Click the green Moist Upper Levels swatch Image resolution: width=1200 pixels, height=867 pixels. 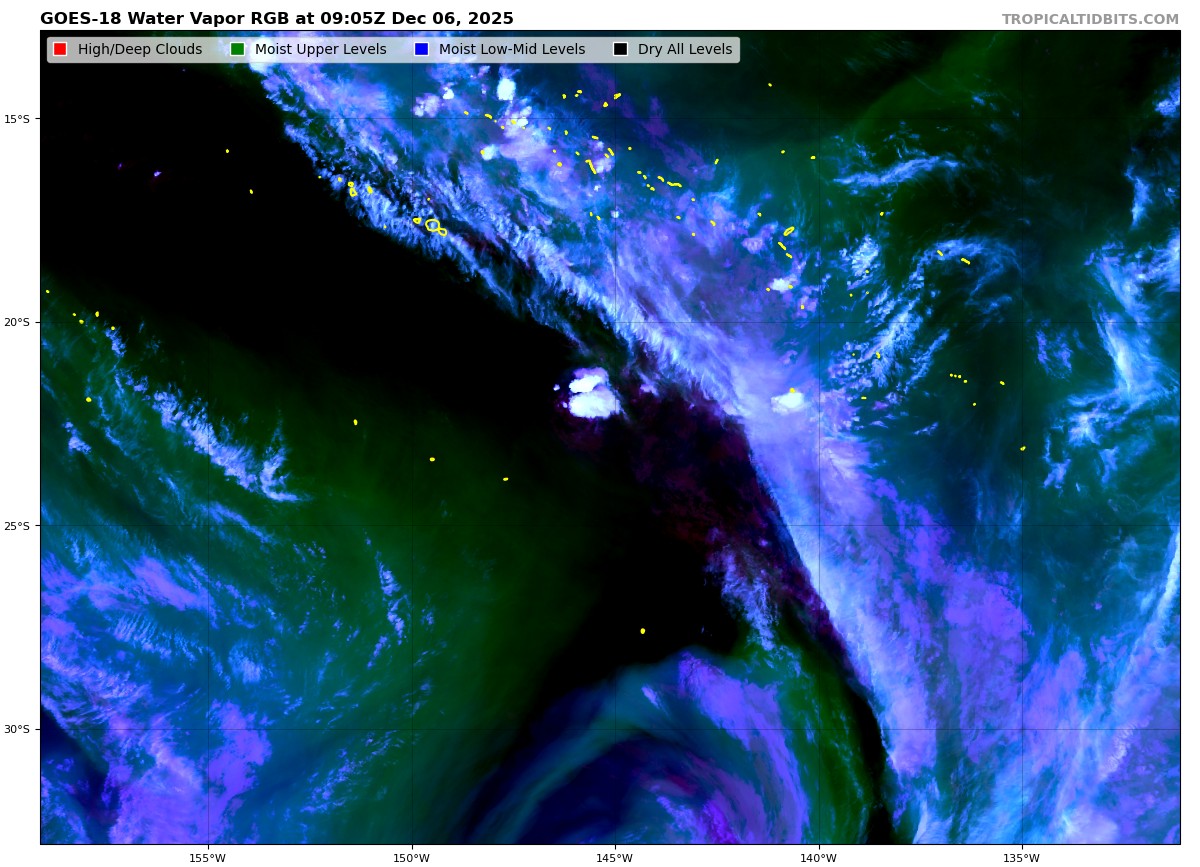[x=237, y=49]
